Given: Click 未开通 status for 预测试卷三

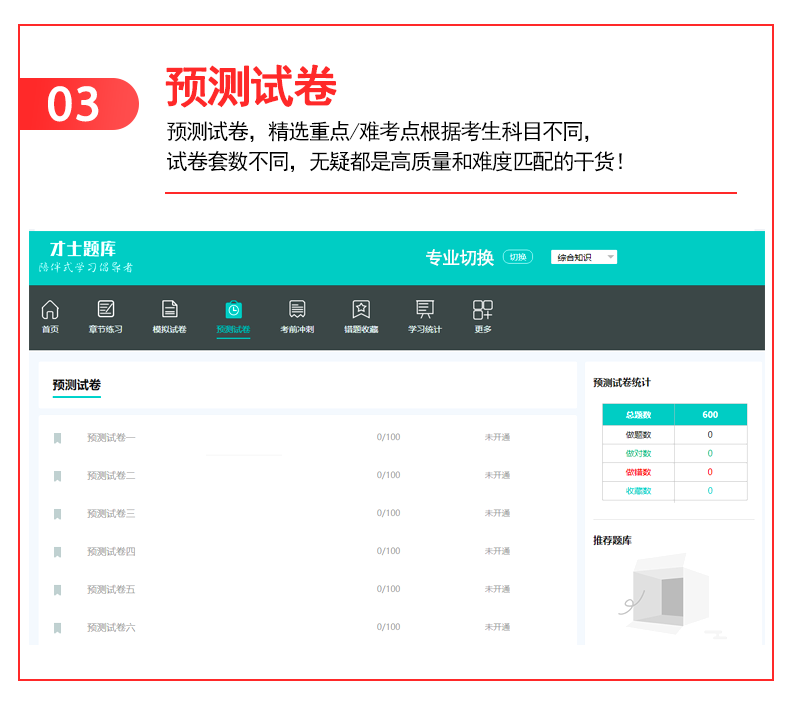Looking at the screenshot, I should coord(497,513).
